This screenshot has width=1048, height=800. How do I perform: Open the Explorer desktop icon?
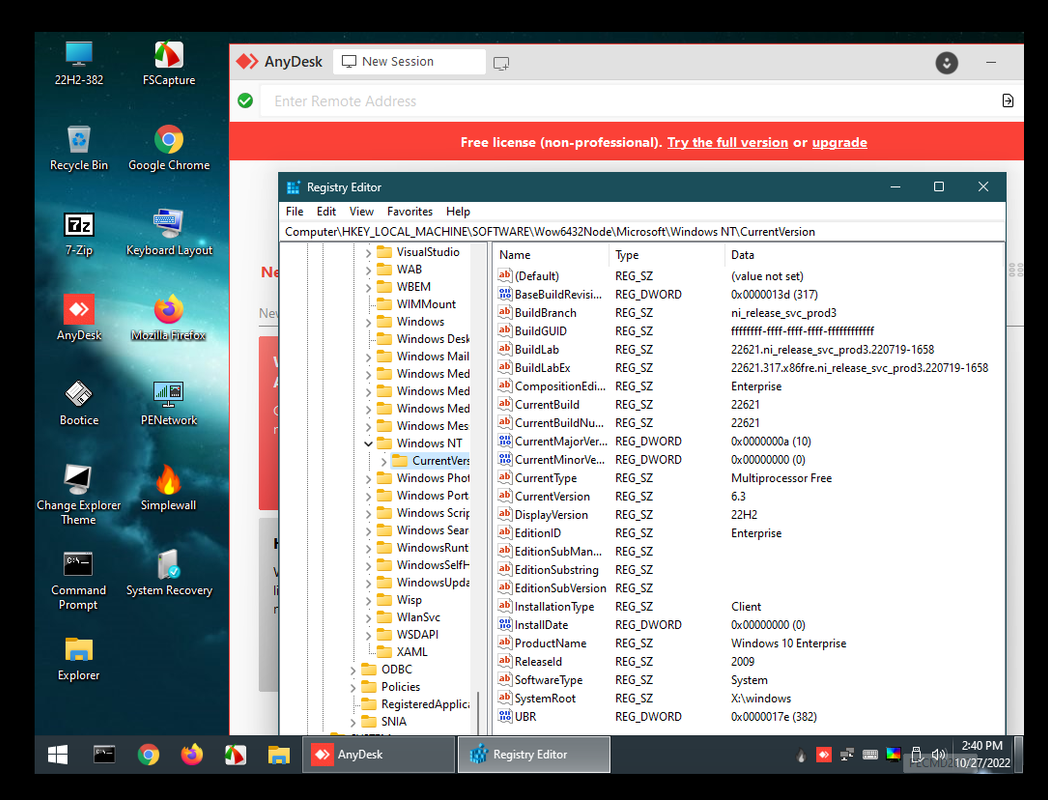[79, 658]
